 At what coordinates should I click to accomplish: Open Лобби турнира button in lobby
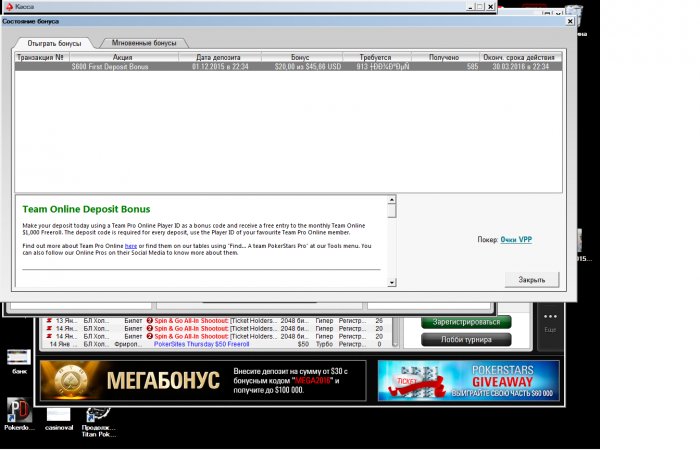click(466, 340)
